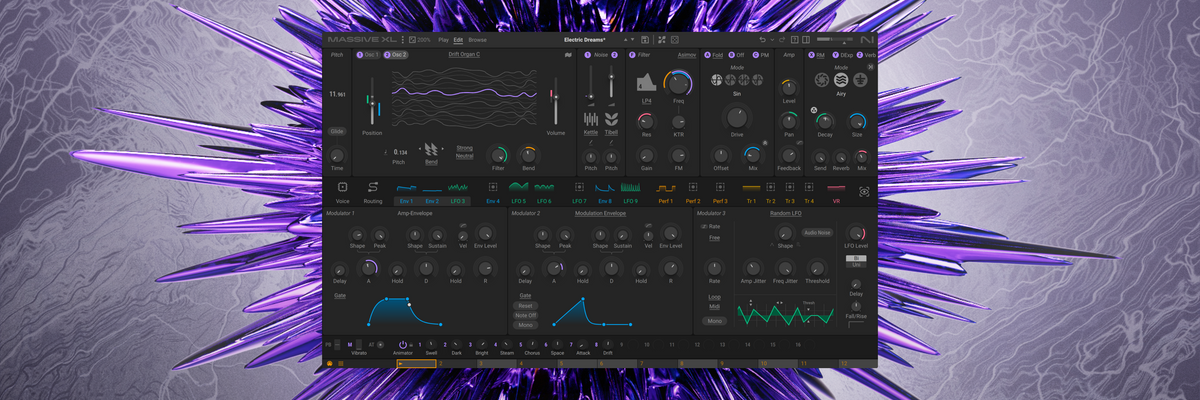Select the Osc 2 tab

point(395,54)
